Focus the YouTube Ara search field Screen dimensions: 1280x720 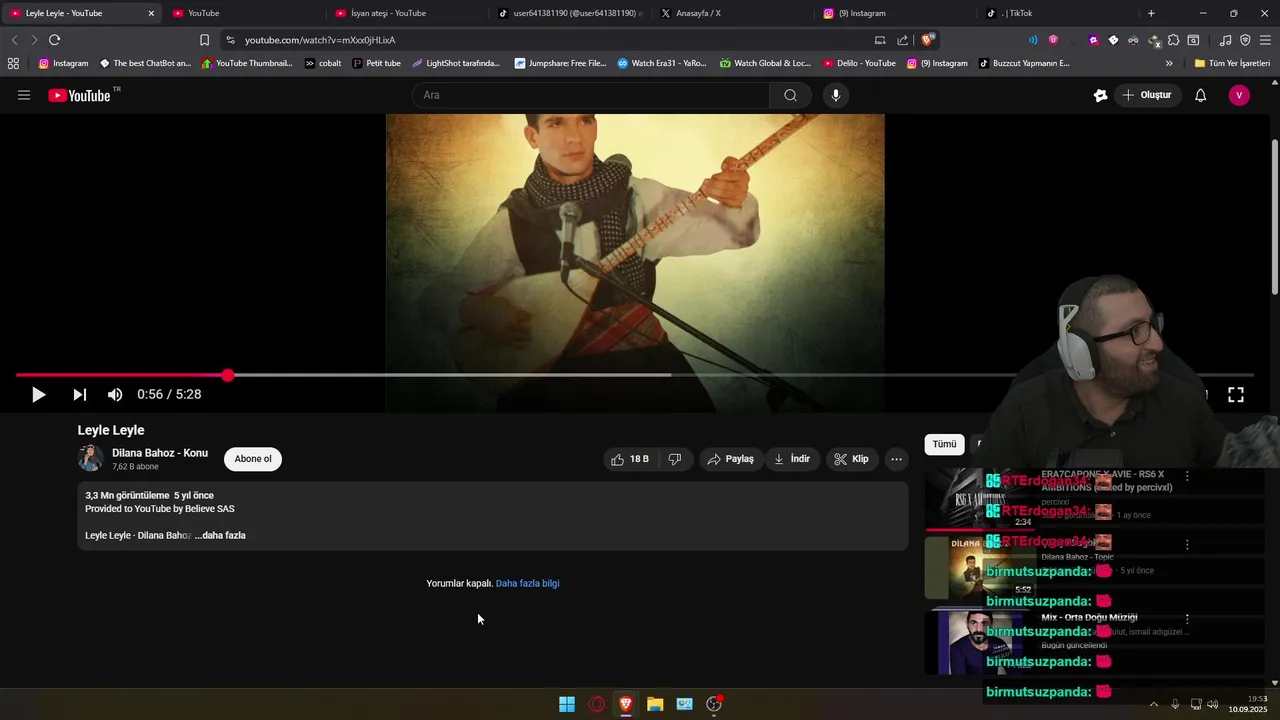coord(590,95)
